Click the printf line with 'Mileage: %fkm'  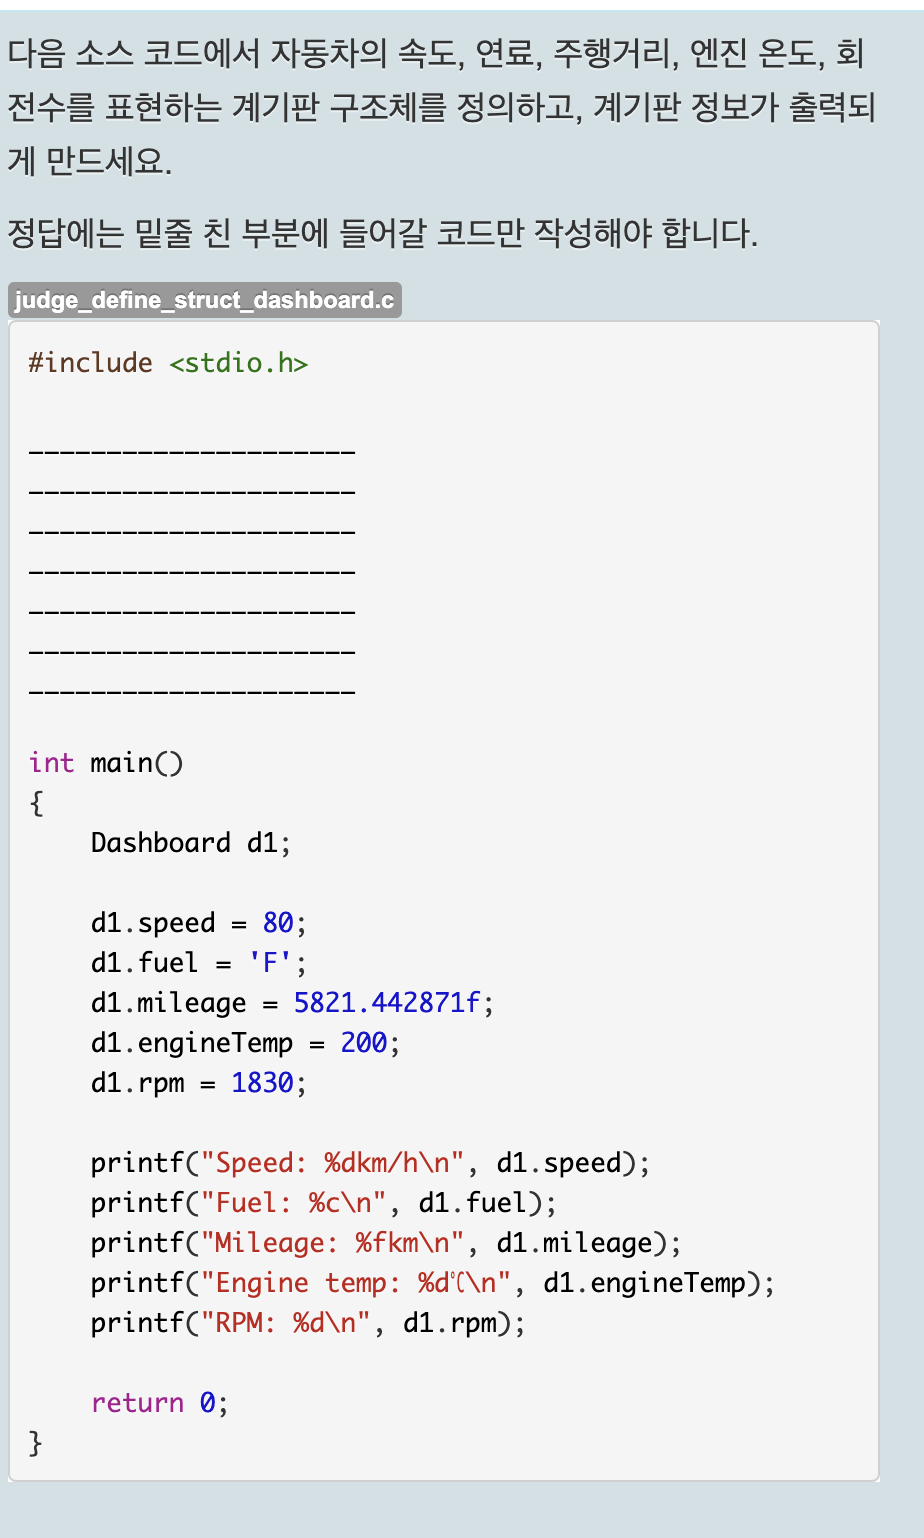pos(386,1243)
